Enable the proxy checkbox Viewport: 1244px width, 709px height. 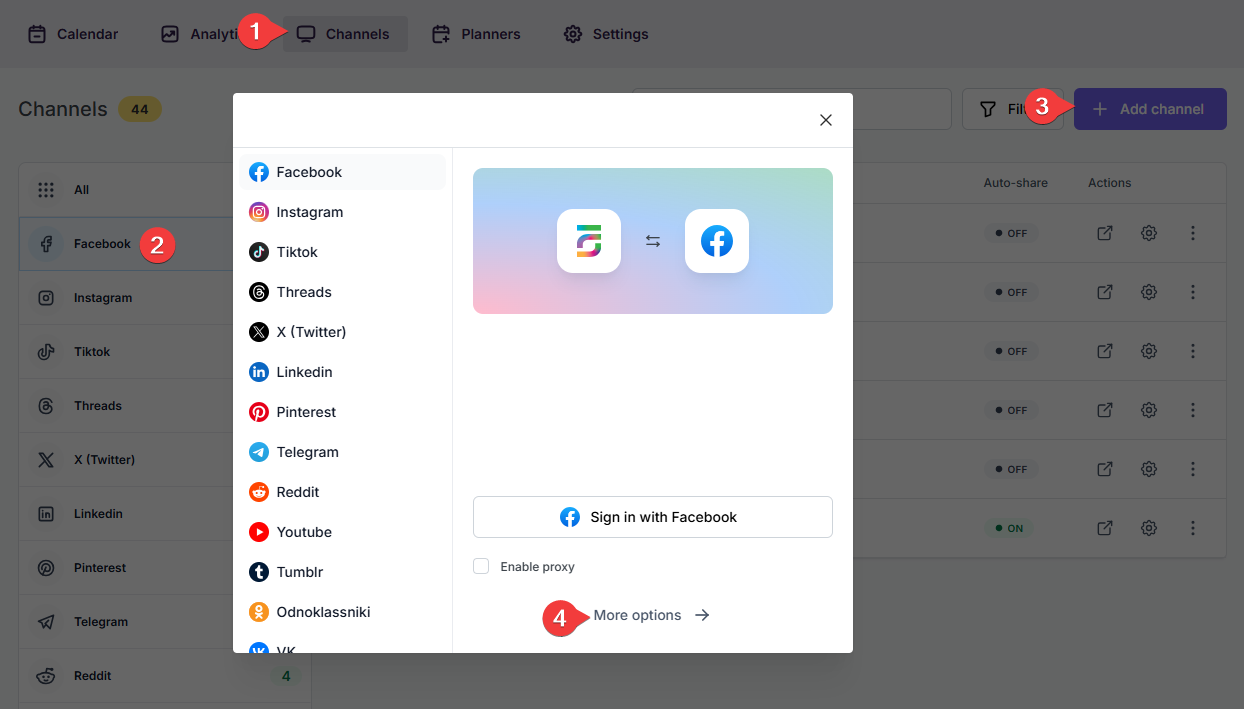481,566
